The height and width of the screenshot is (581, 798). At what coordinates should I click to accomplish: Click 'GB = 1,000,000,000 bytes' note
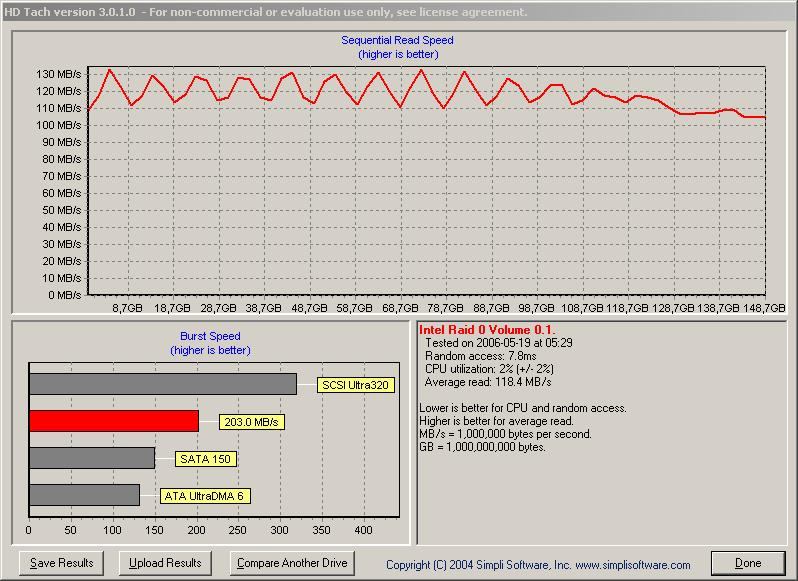(x=482, y=447)
